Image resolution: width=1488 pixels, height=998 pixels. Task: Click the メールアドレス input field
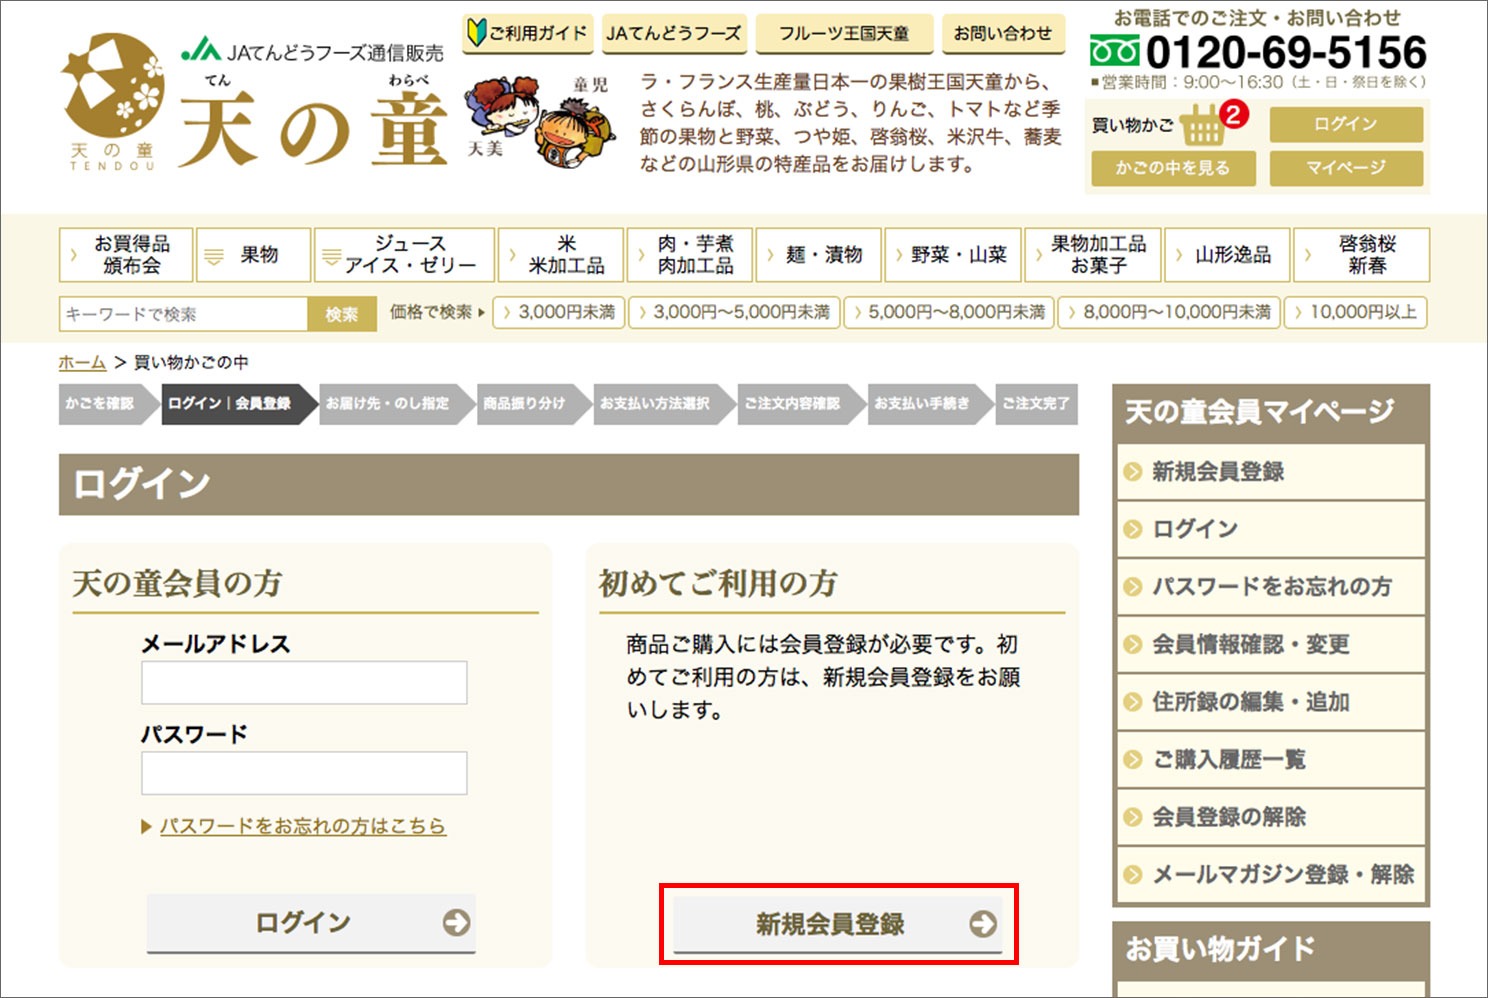pyautogui.click(x=304, y=683)
